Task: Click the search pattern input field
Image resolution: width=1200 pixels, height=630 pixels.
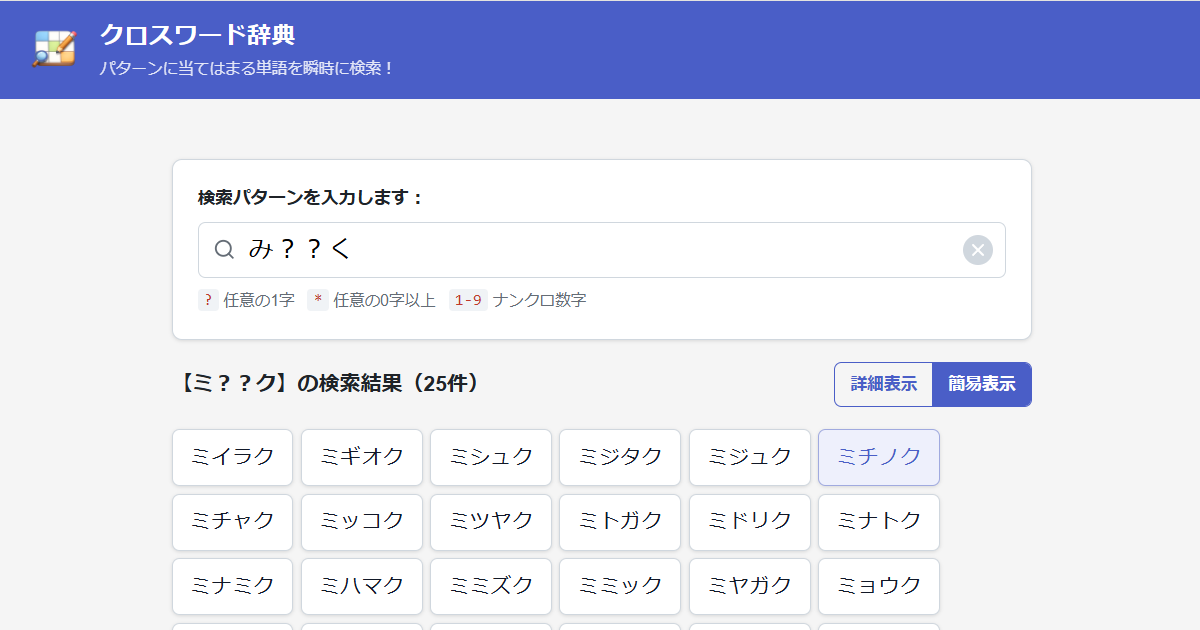Action: point(600,250)
